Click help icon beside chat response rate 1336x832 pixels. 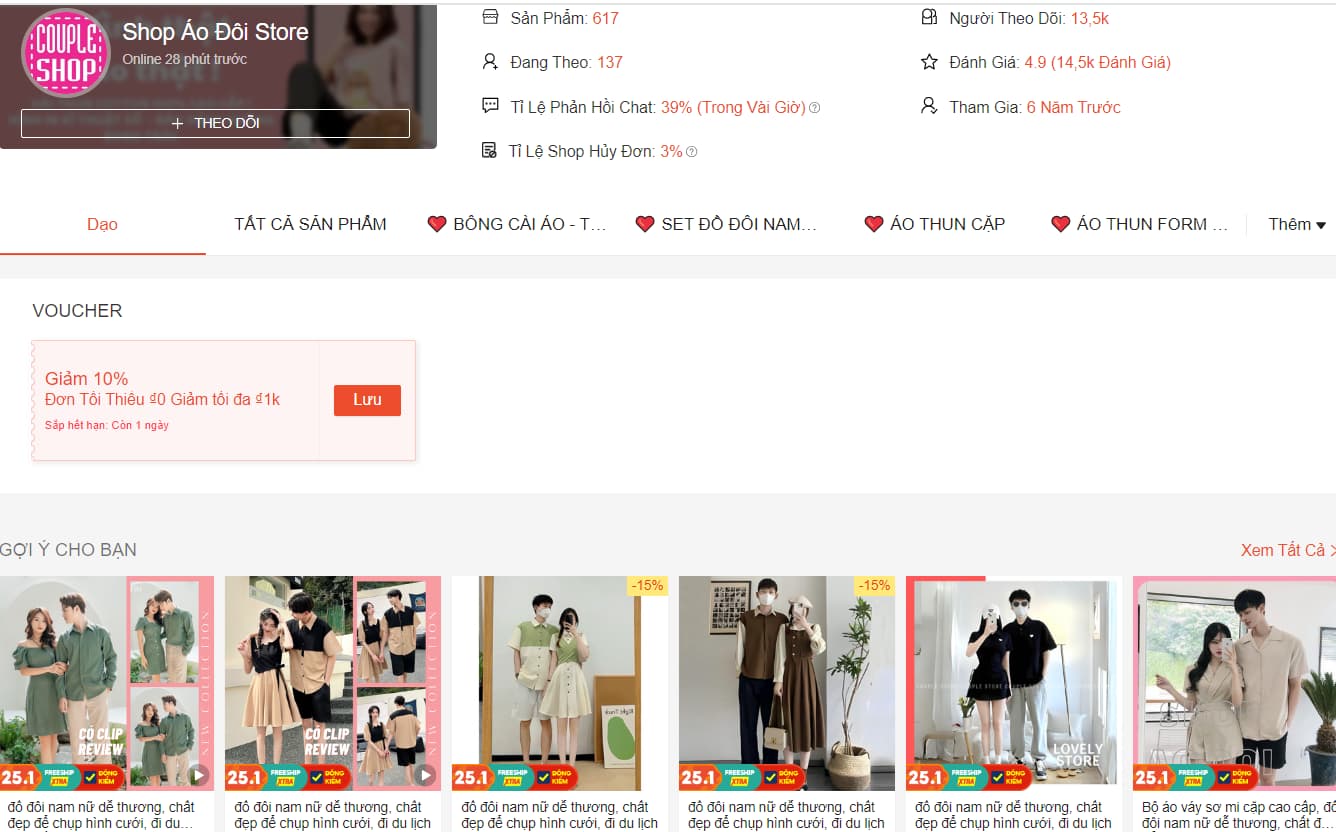(x=814, y=108)
